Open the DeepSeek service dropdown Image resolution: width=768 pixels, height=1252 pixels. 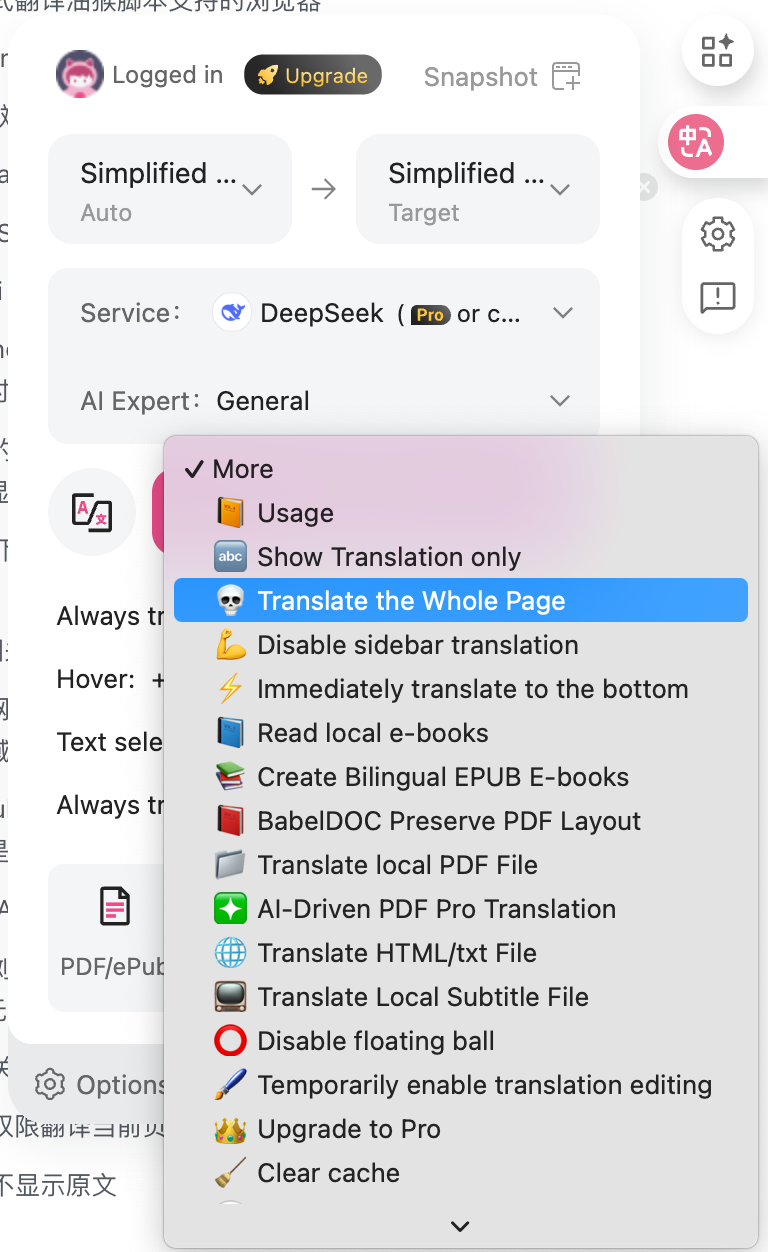pos(562,313)
